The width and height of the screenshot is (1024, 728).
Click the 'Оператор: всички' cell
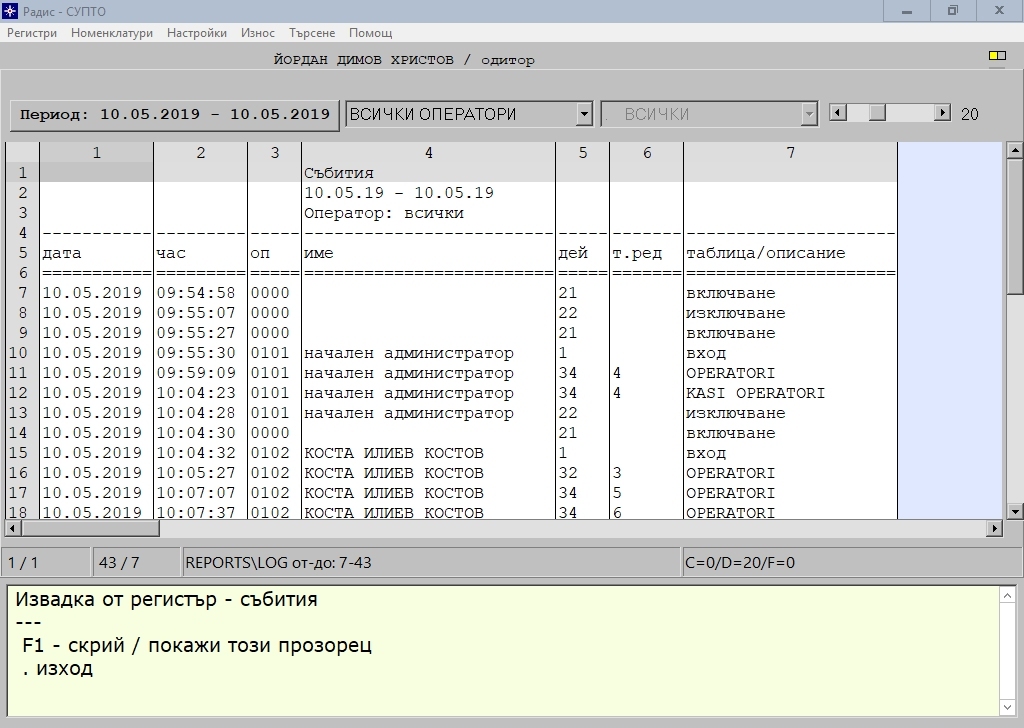tap(428, 213)
